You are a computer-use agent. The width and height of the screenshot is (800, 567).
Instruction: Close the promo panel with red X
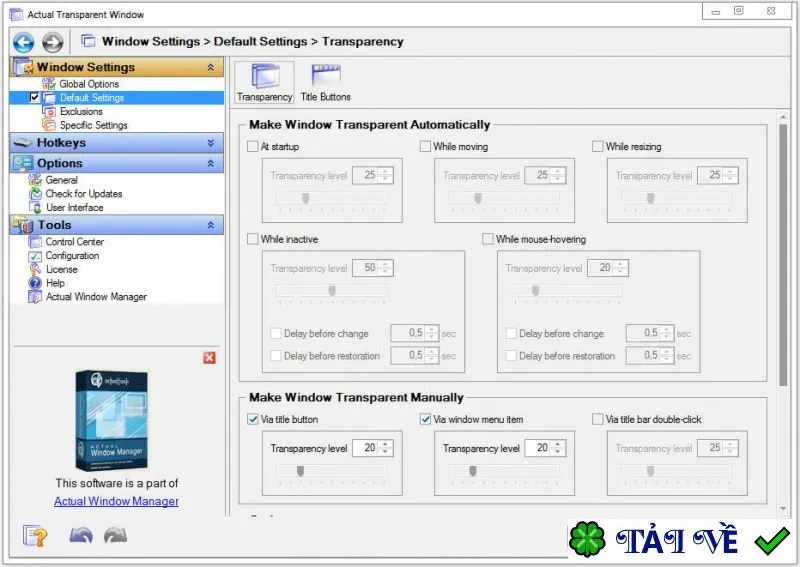(x=209, y=358)
